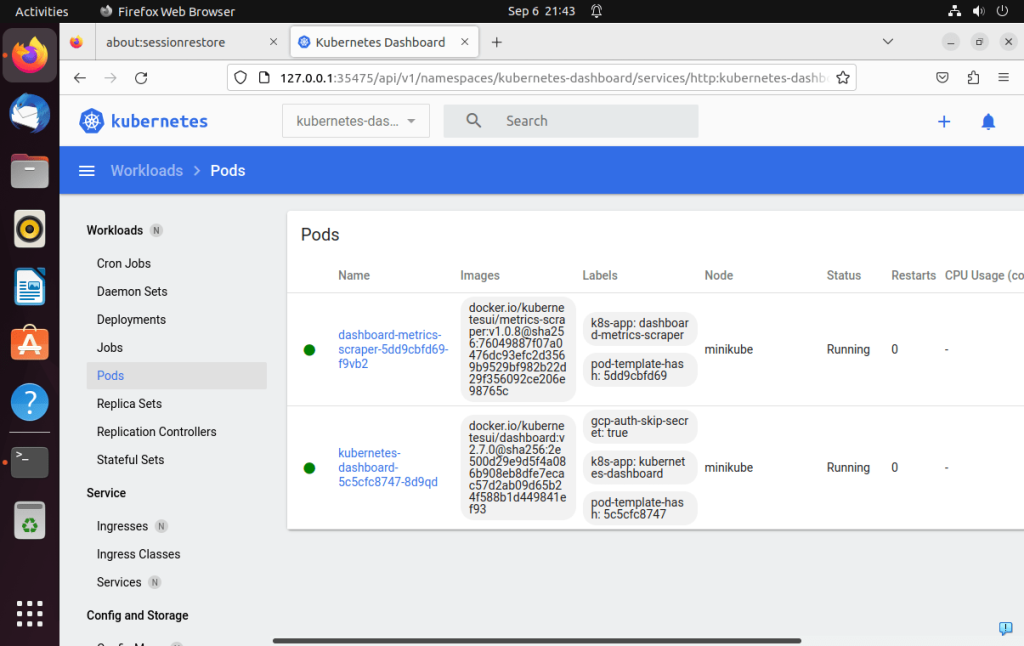
Task: Bookmark this page with star icon
Action: [843, 78]
